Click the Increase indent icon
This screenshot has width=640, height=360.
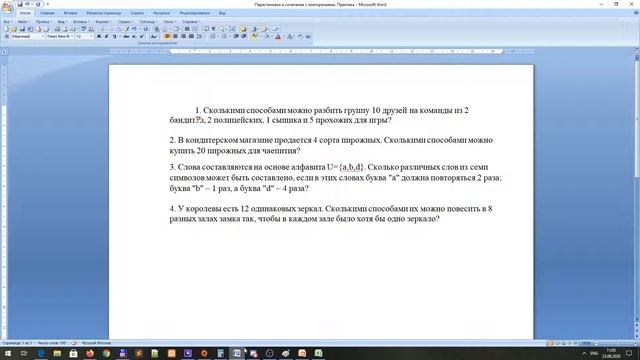(x=244, y=36)
